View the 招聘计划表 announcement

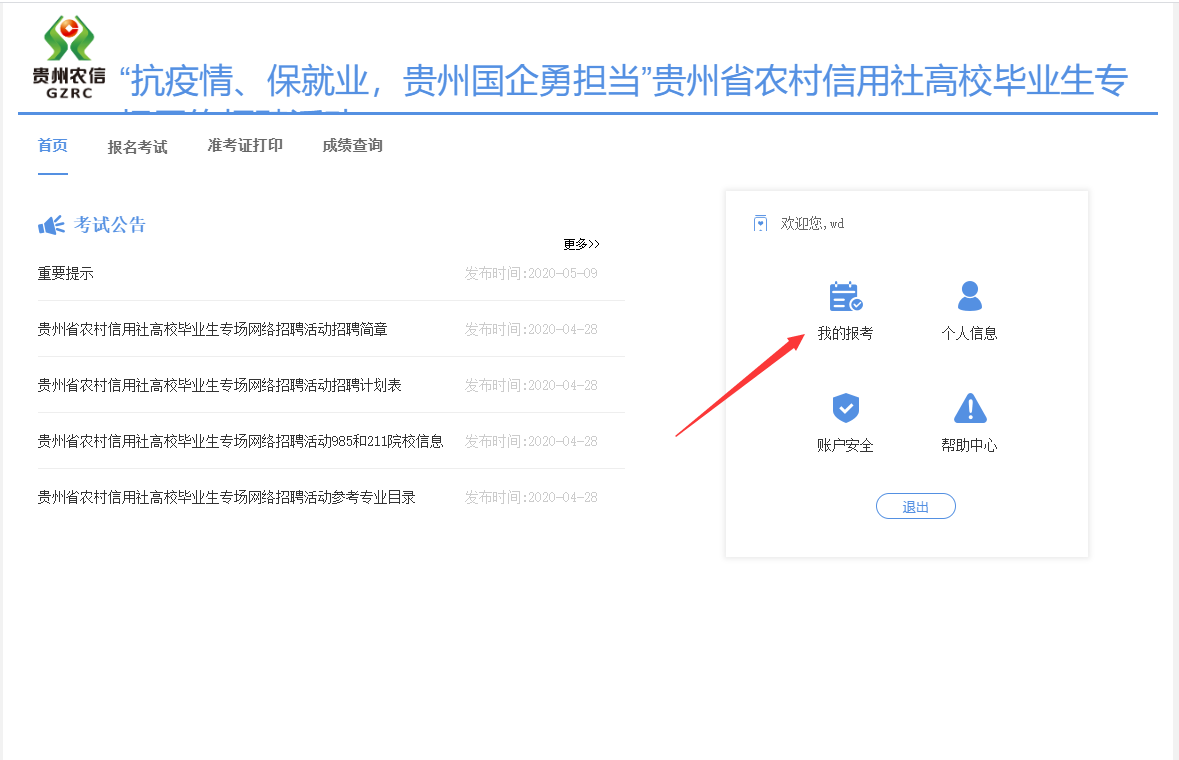tap(219, 385)
